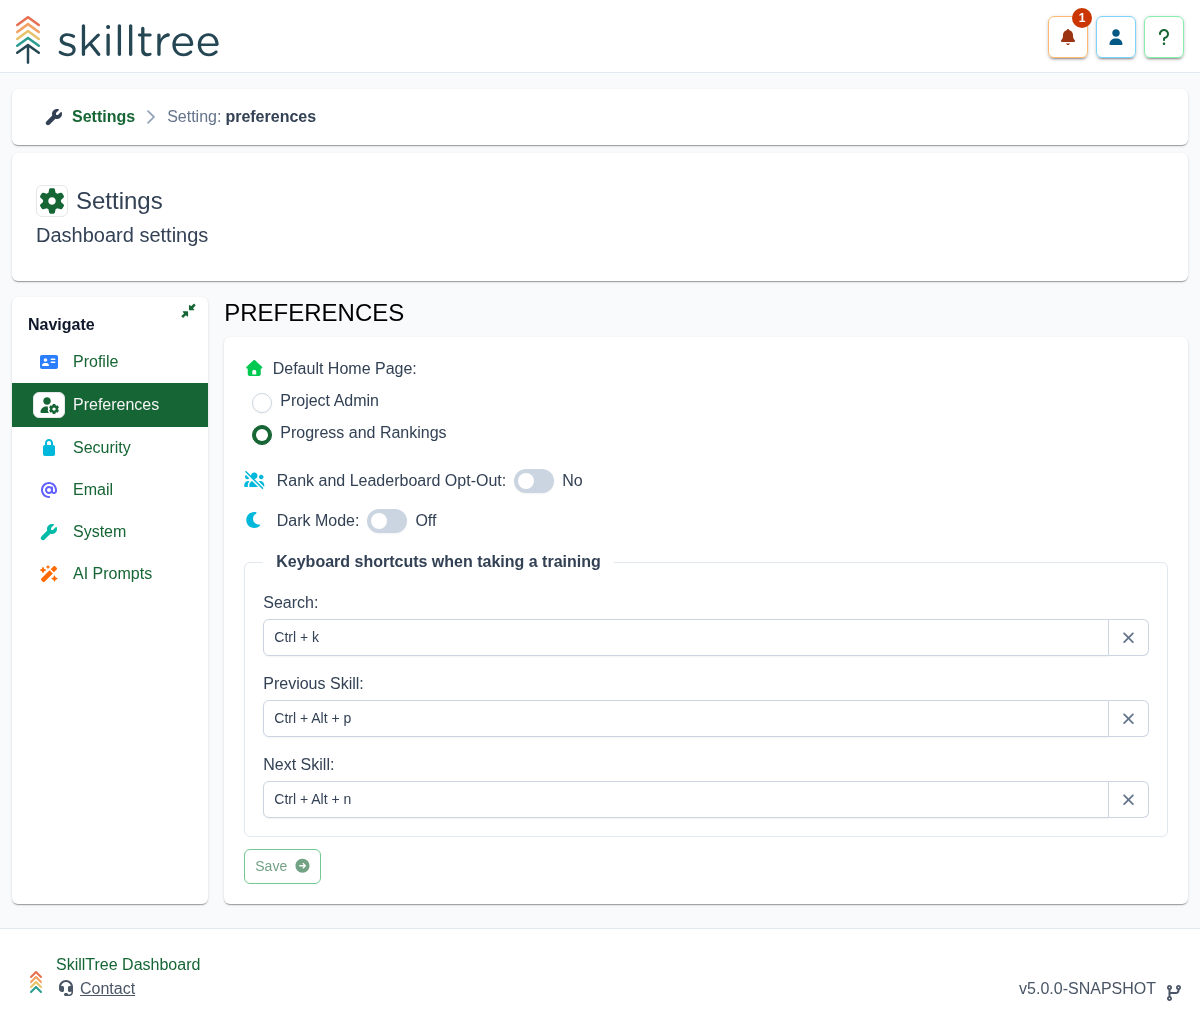
Task: Open Profile in the navigation menu
Action: pos(110,362)
